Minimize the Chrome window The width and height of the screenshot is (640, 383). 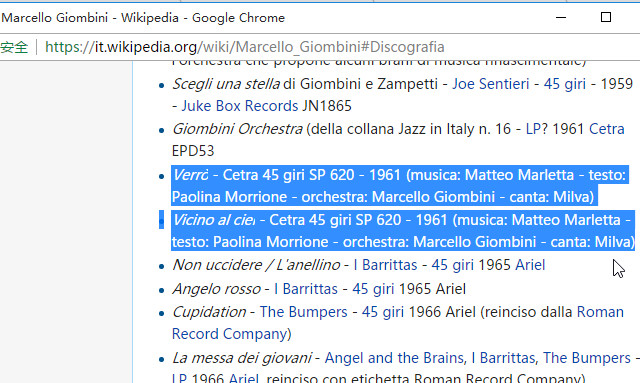561,18
